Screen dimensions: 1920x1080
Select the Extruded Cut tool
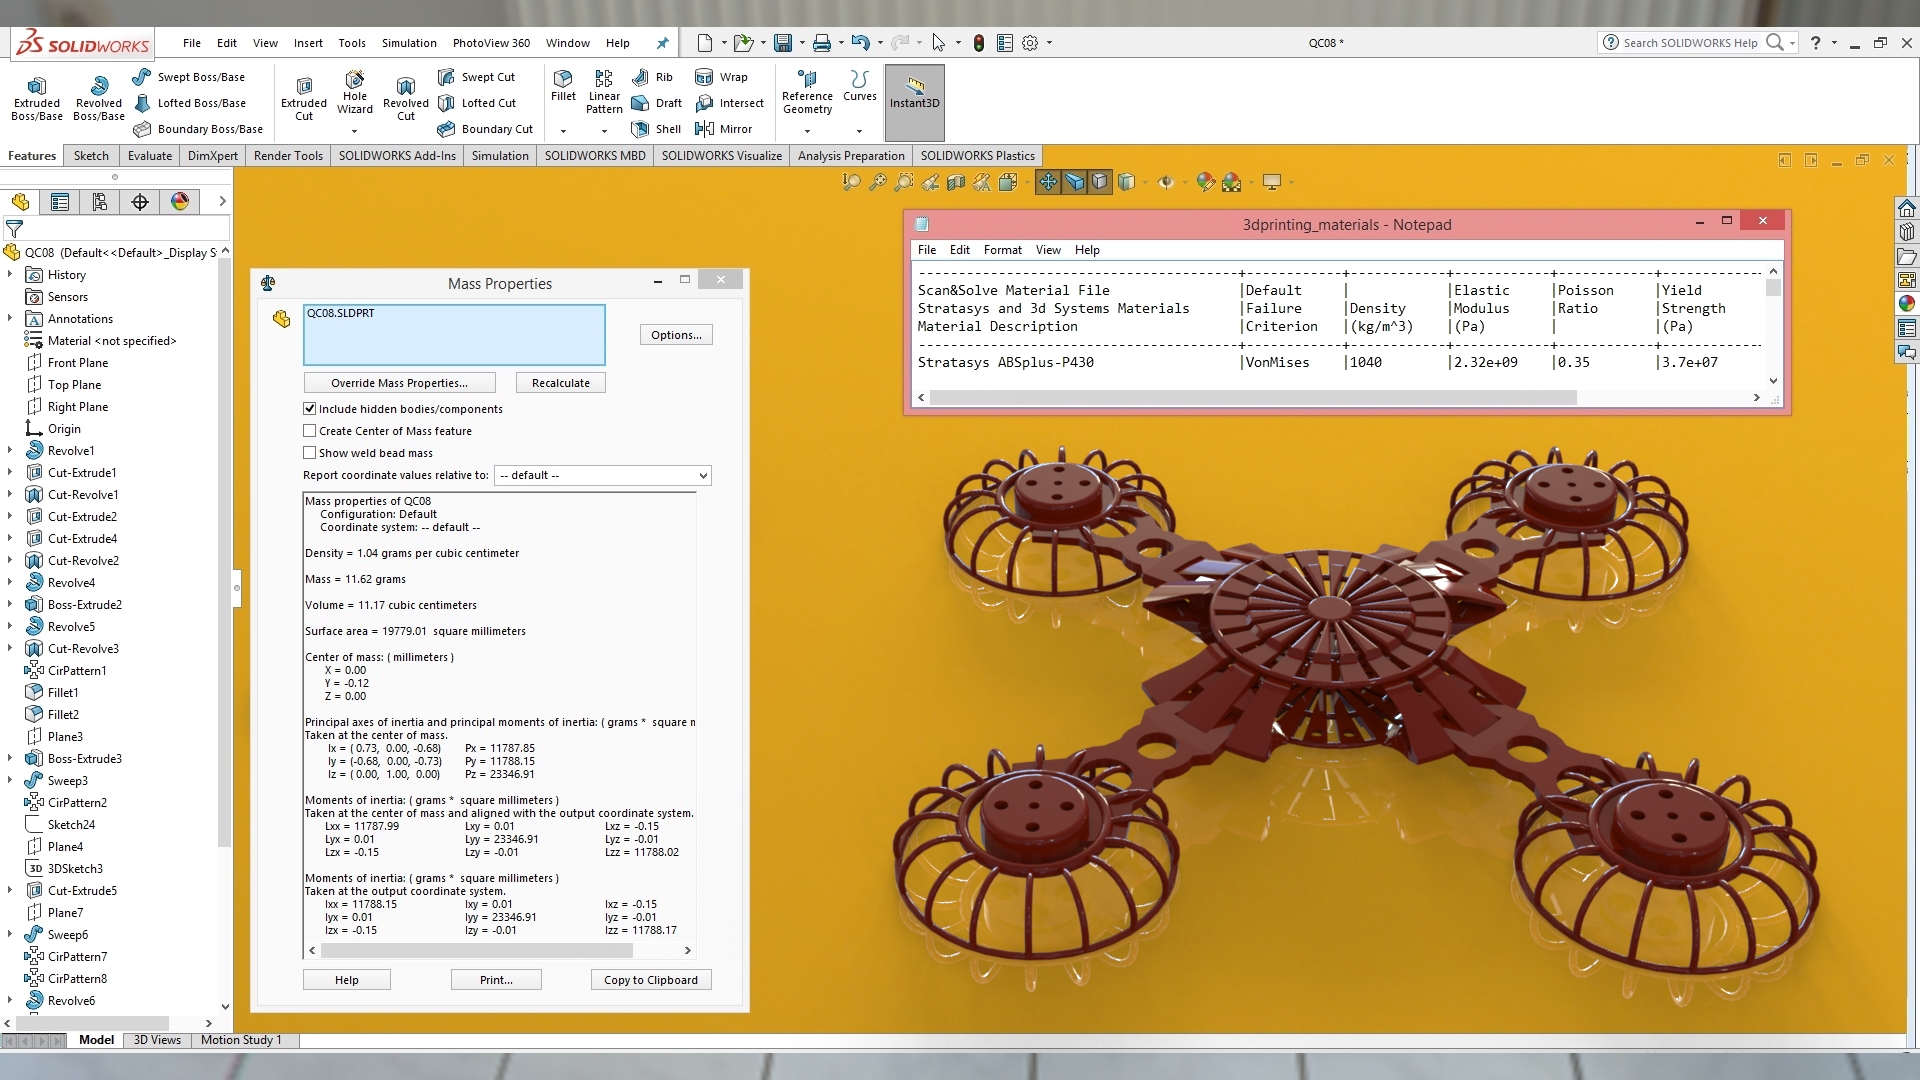coord(304,98)
